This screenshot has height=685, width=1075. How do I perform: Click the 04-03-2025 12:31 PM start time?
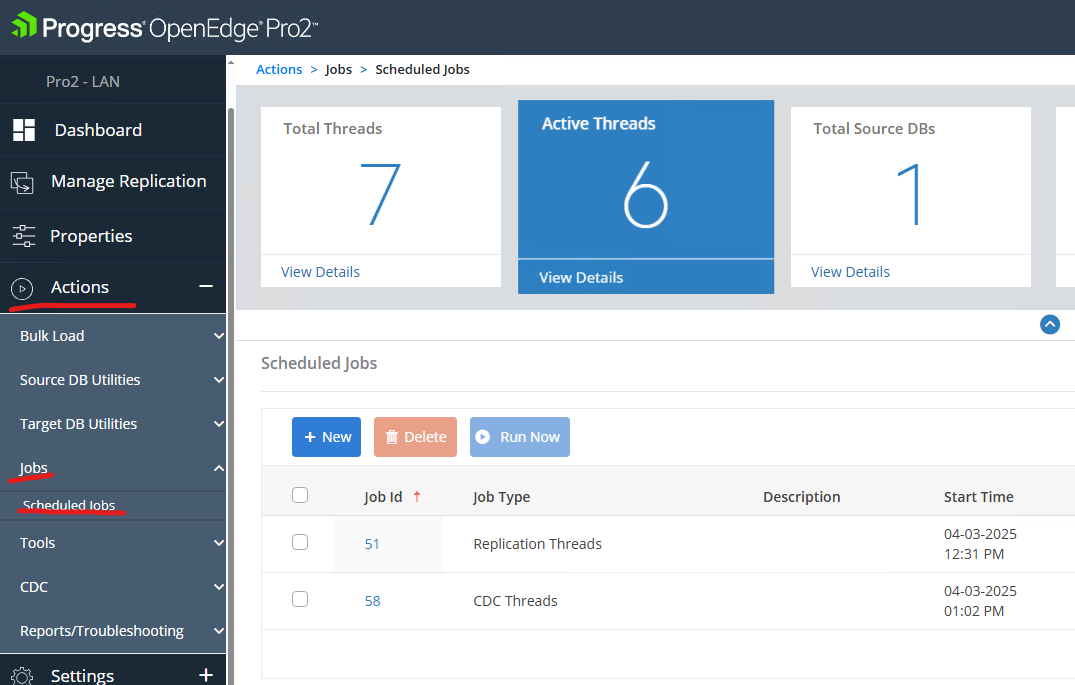pos(980,544)
